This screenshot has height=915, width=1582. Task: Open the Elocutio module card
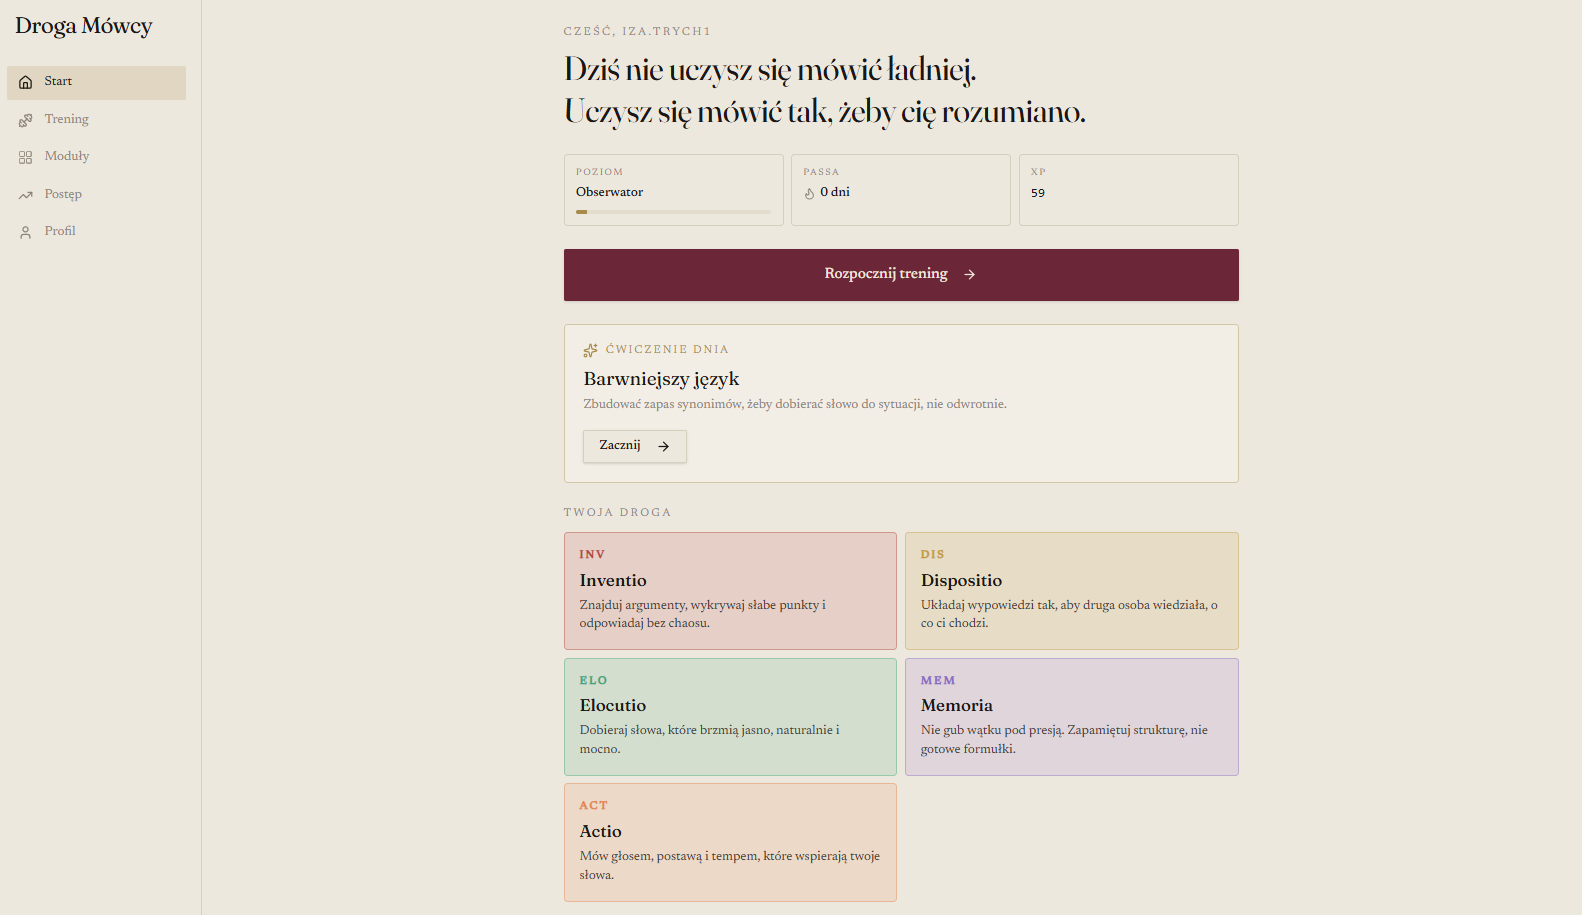(730, 717)
